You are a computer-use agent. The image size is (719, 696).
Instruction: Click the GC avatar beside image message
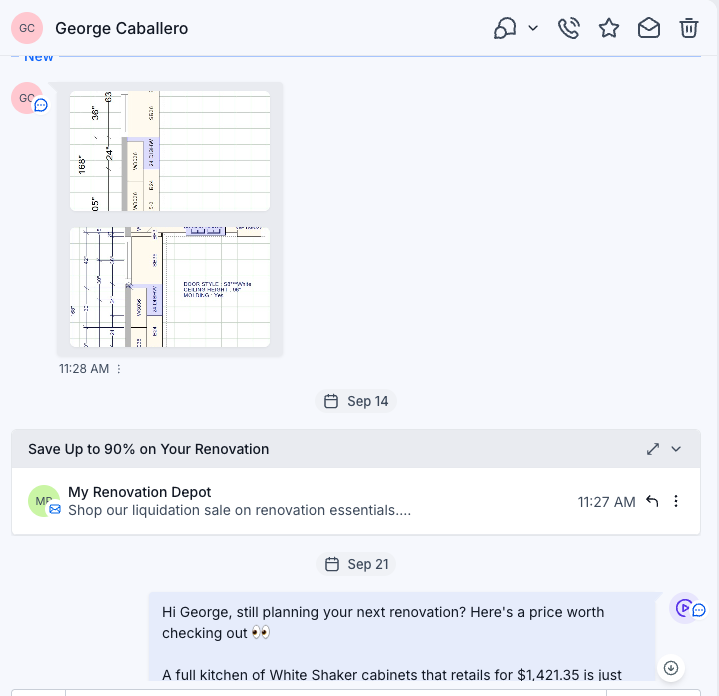pos(27,98)
